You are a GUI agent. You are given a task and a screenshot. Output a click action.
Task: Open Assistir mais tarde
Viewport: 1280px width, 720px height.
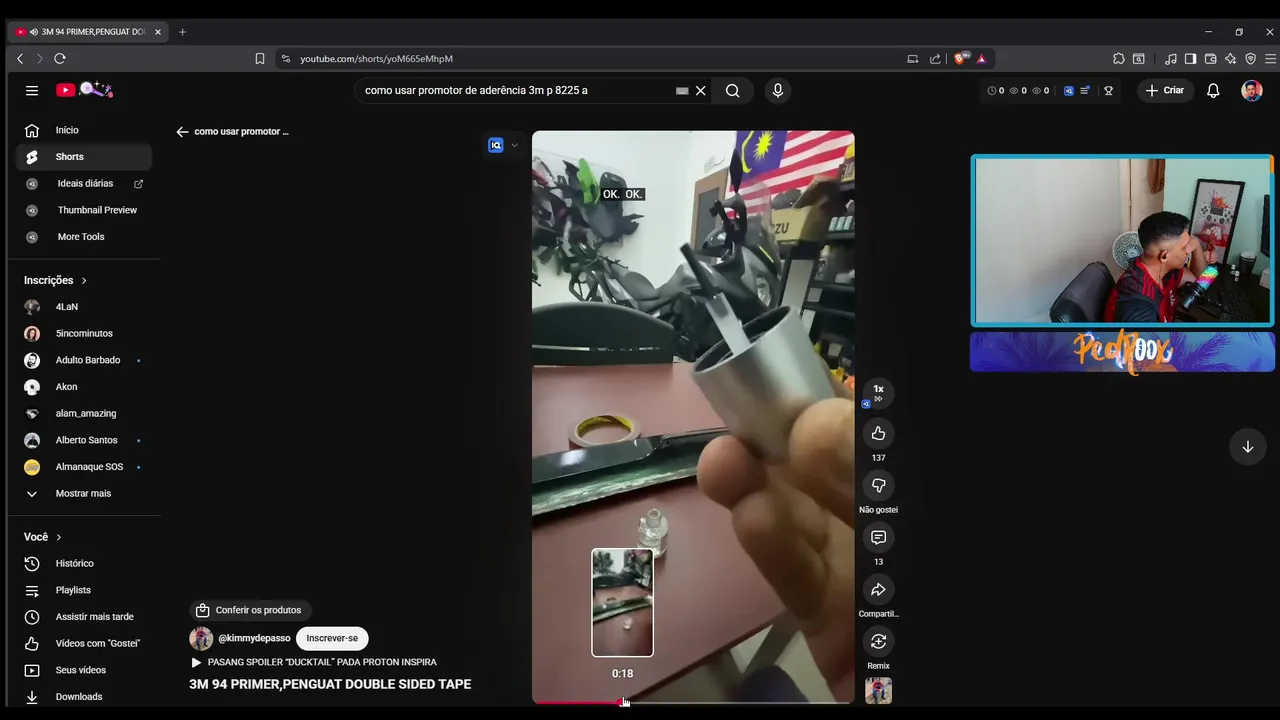[x=84, y=617]
